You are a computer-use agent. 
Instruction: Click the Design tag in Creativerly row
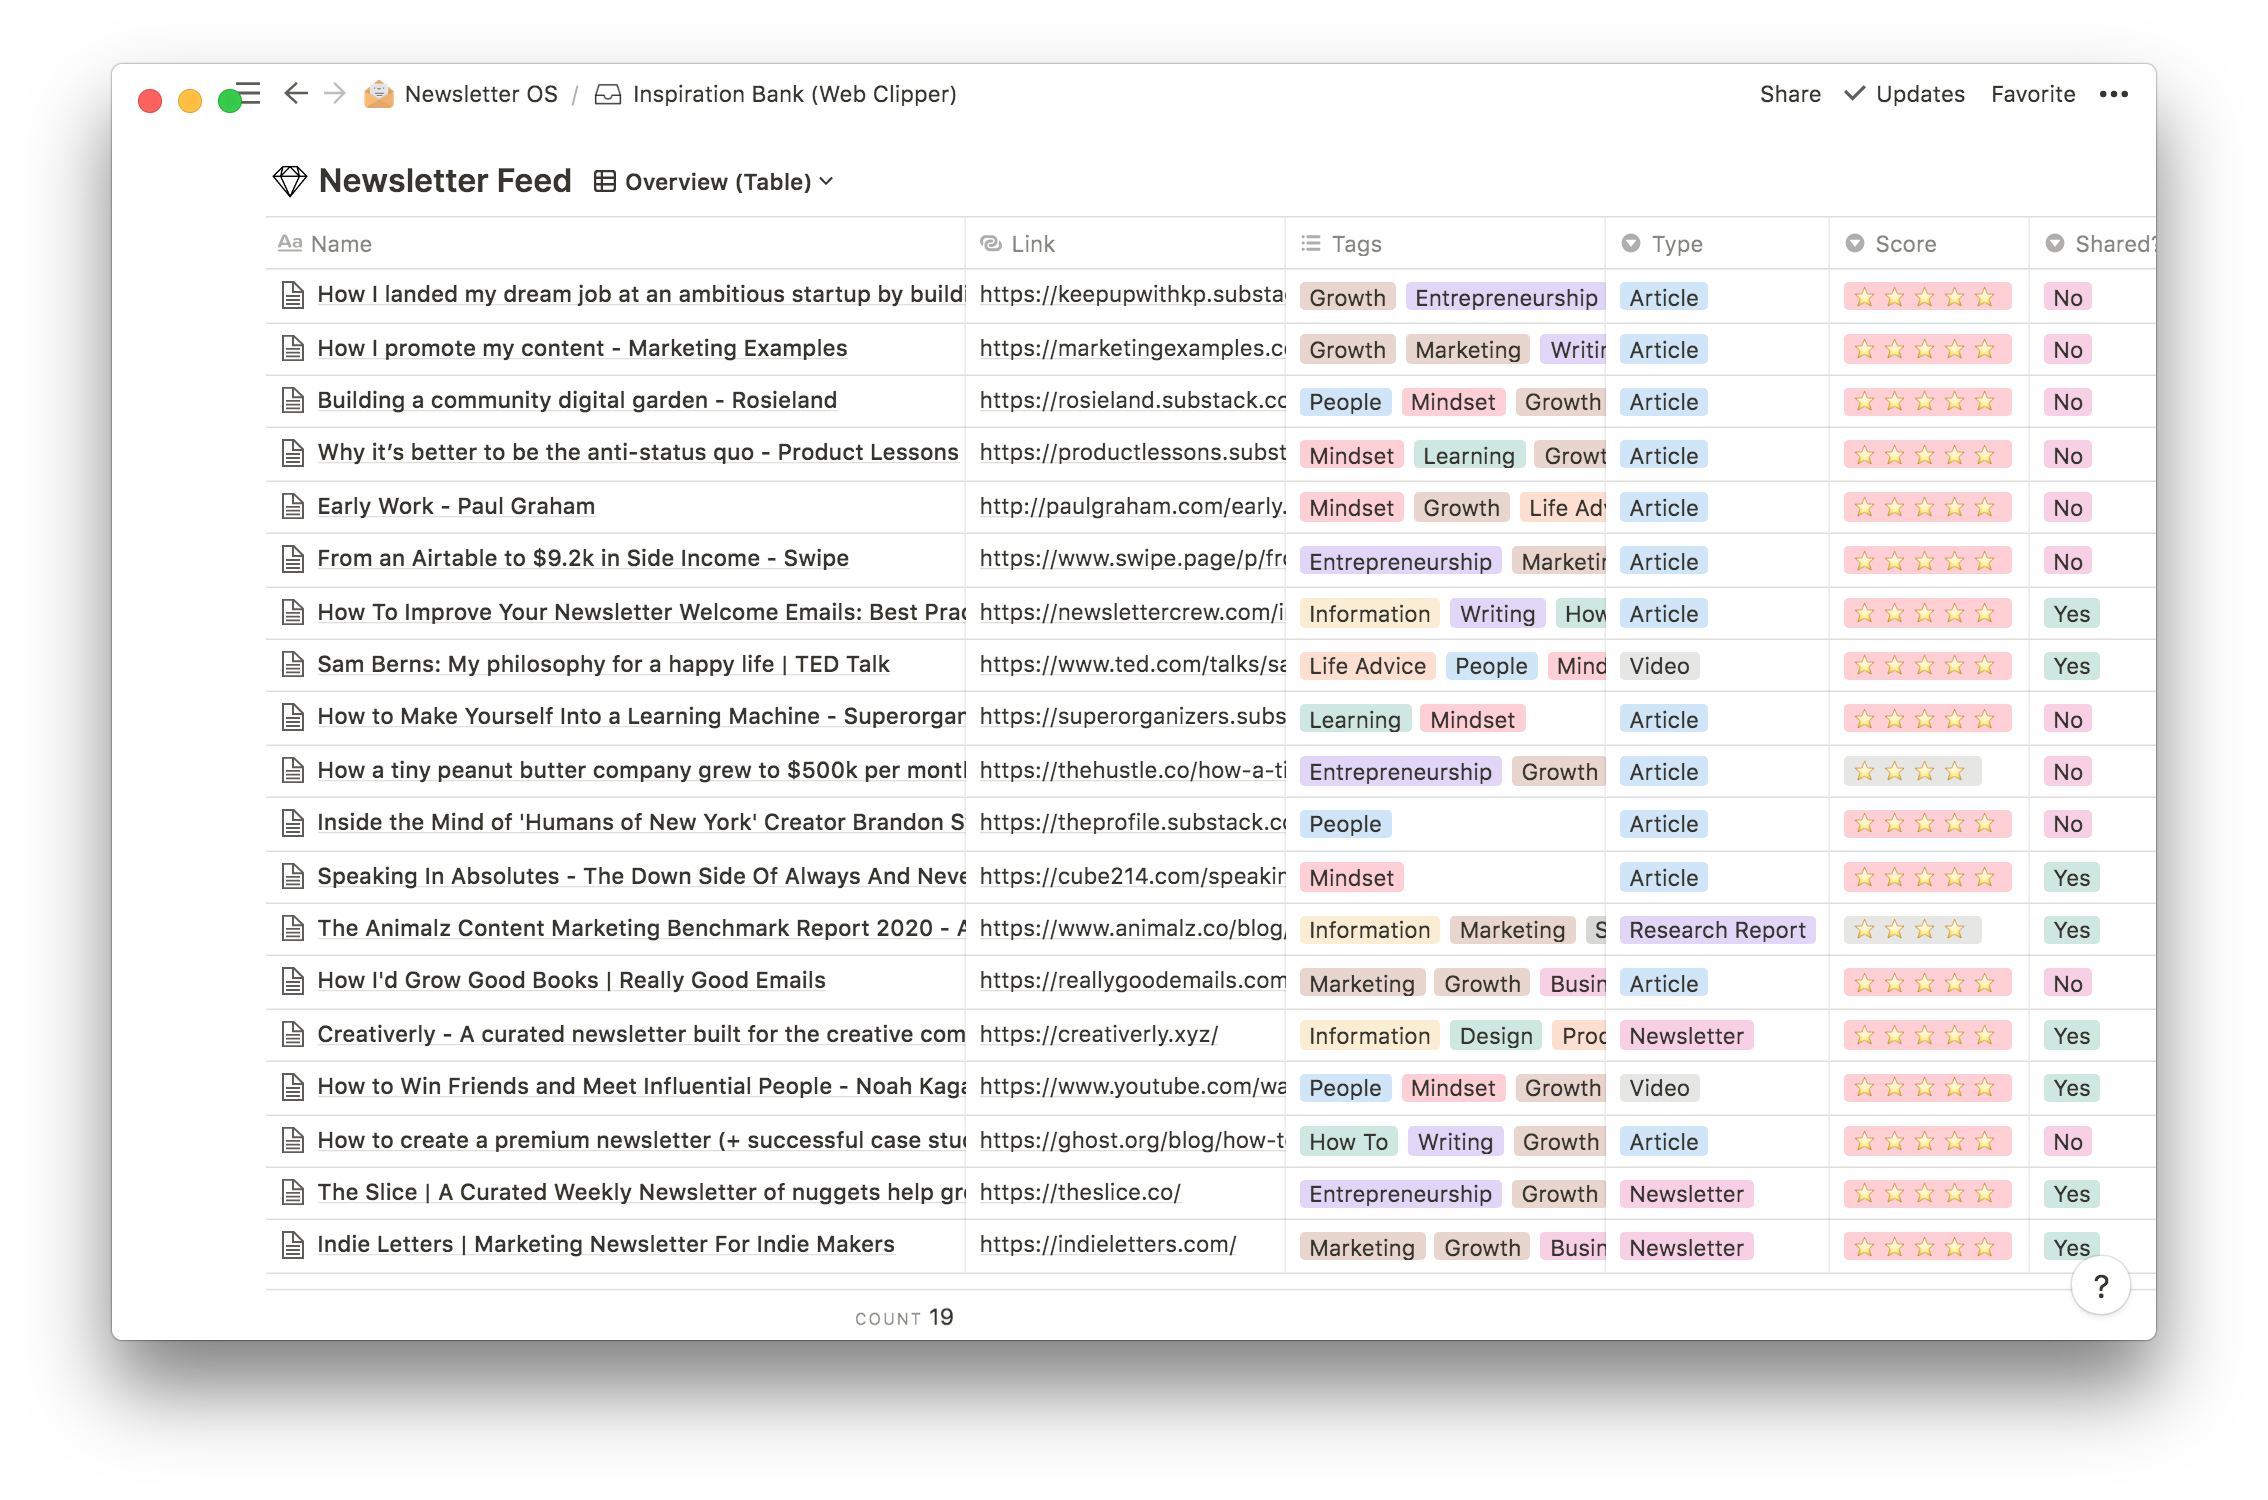click(1496, 1036)
